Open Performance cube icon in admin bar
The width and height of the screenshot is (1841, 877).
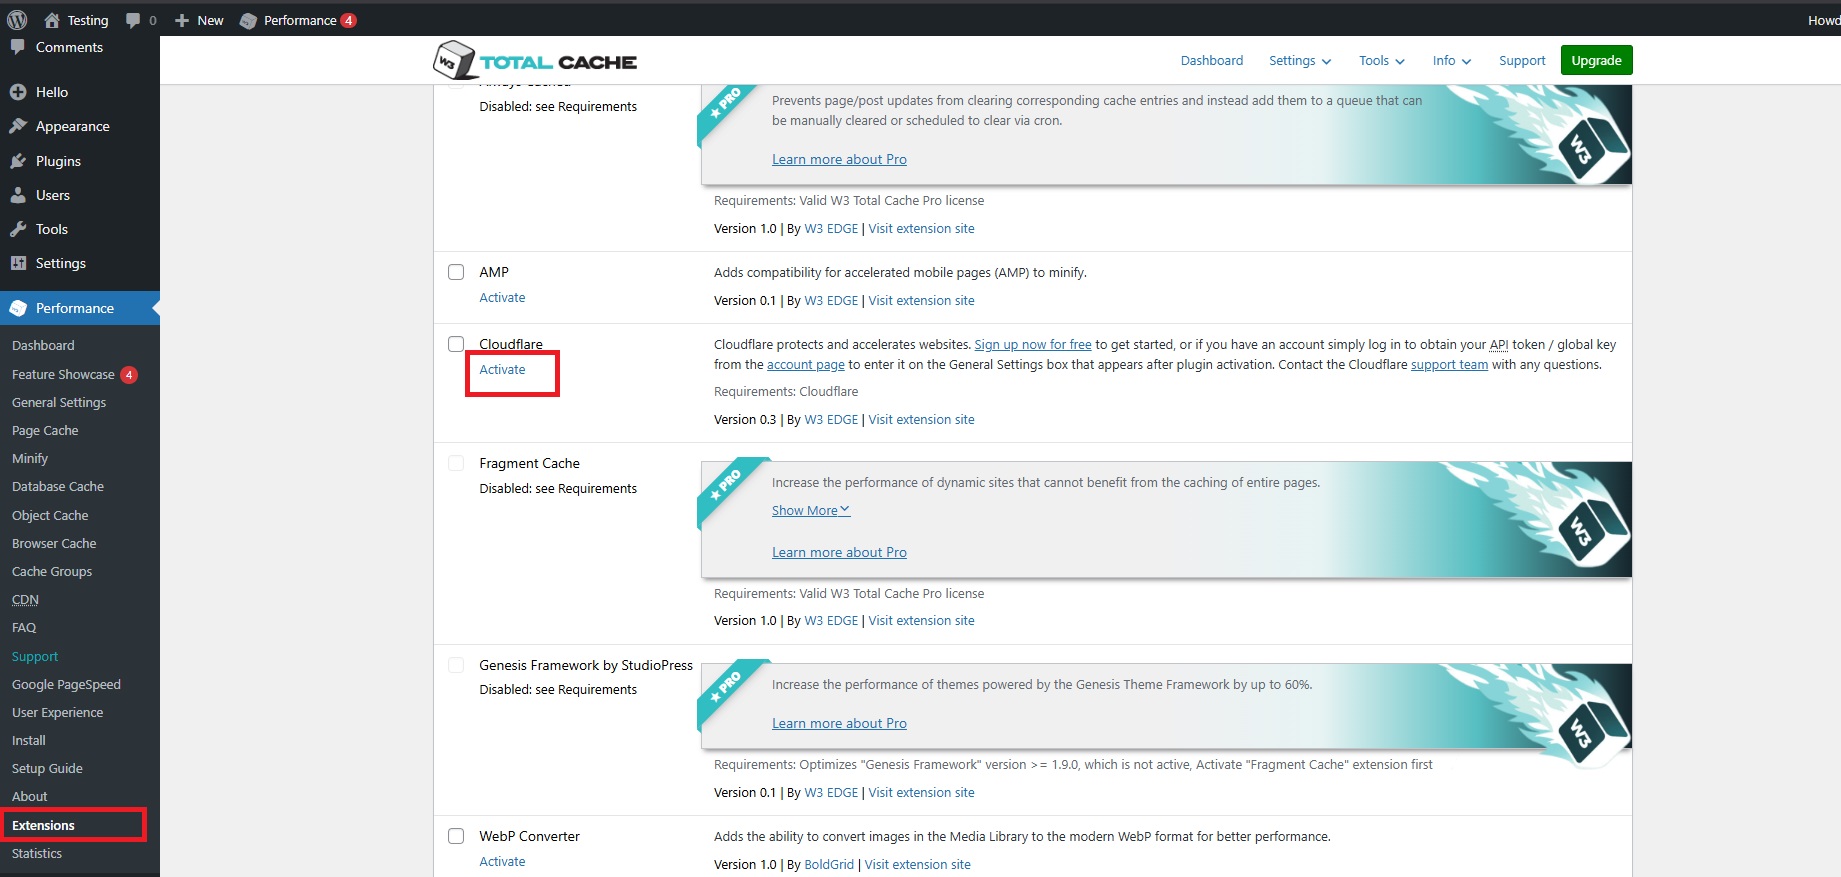point(248,21)
